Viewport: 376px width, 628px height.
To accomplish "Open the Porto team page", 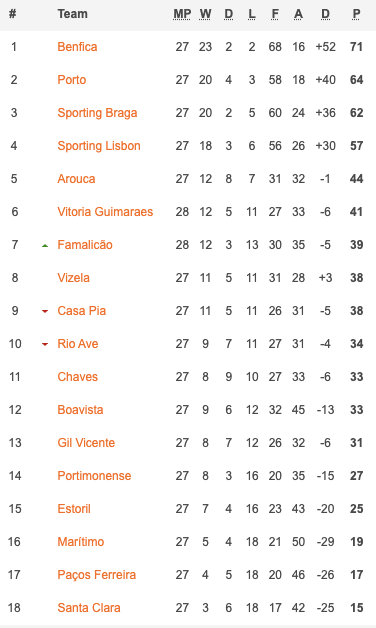I will click(72, 80).
